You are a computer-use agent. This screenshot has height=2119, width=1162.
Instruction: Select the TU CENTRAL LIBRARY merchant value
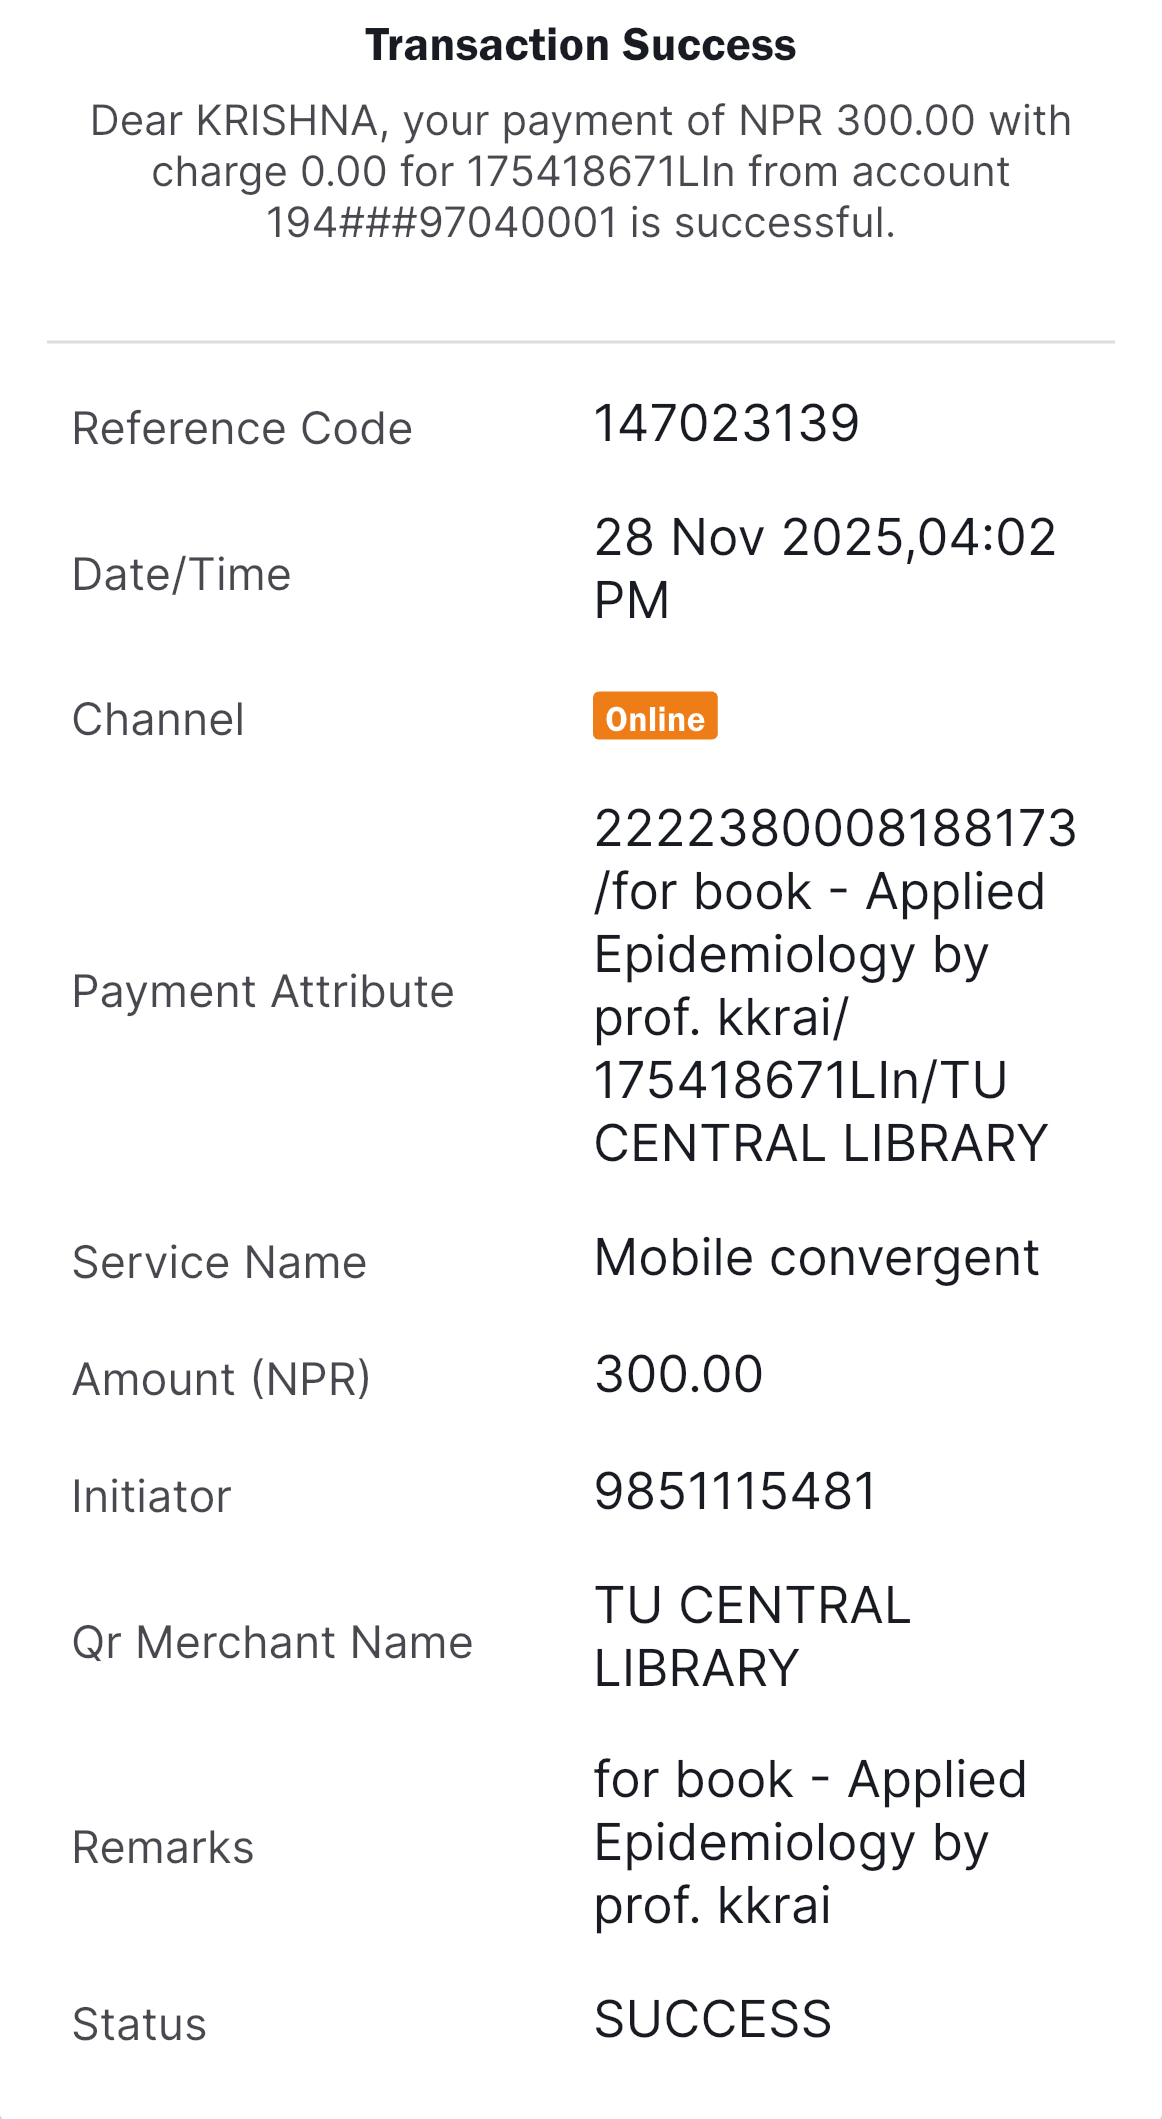pos(752,1637)
